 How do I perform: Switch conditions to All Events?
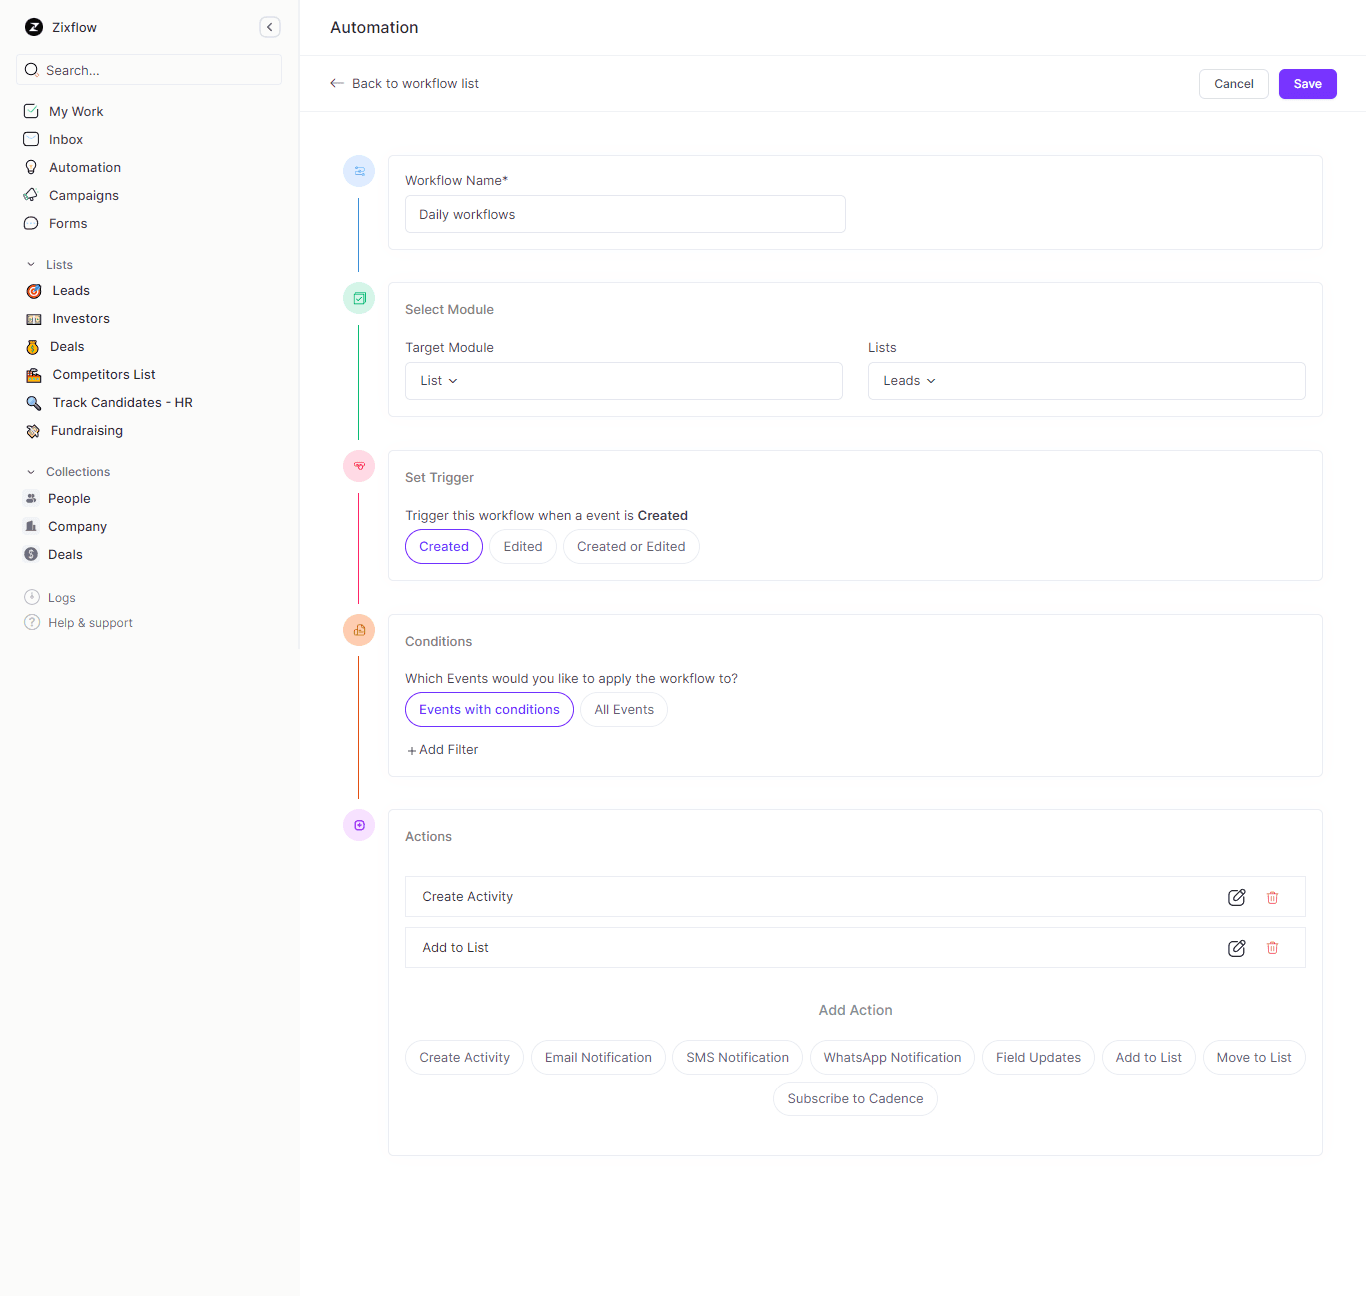tap(623, 709)
